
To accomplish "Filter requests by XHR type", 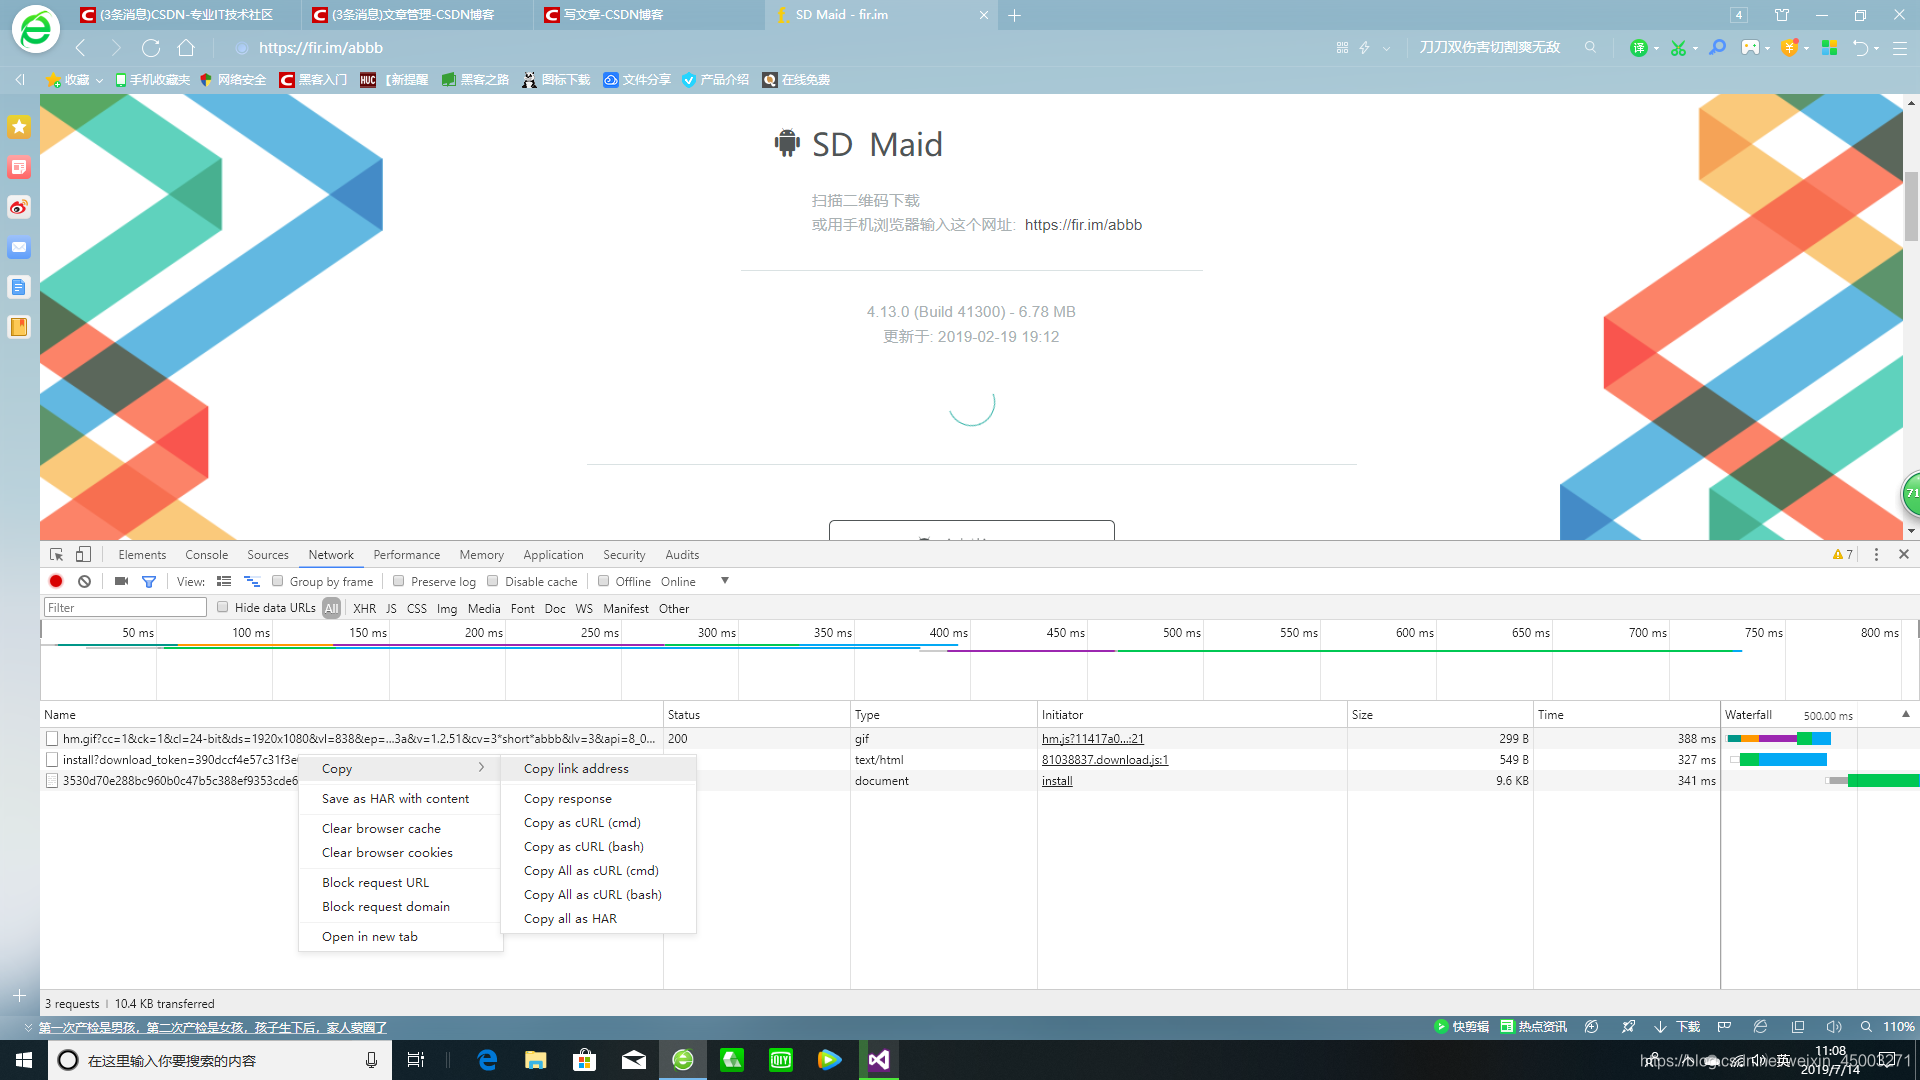I will point(364,608).
